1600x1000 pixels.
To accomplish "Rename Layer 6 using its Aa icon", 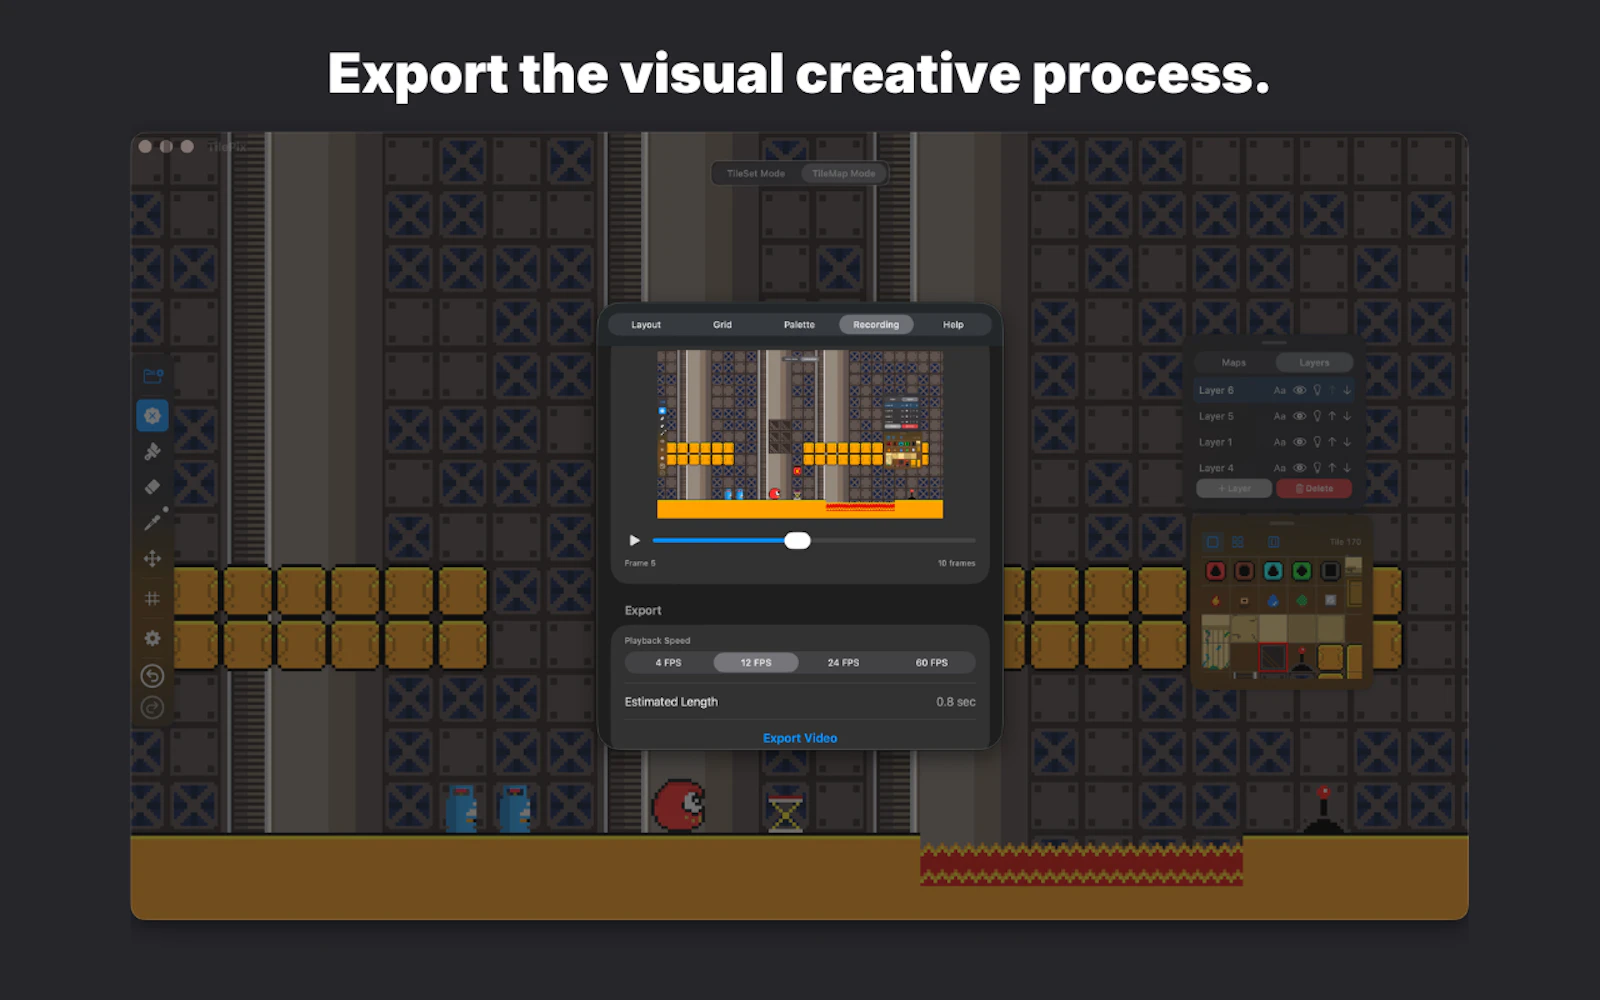I will click(x=1280, y=390).
